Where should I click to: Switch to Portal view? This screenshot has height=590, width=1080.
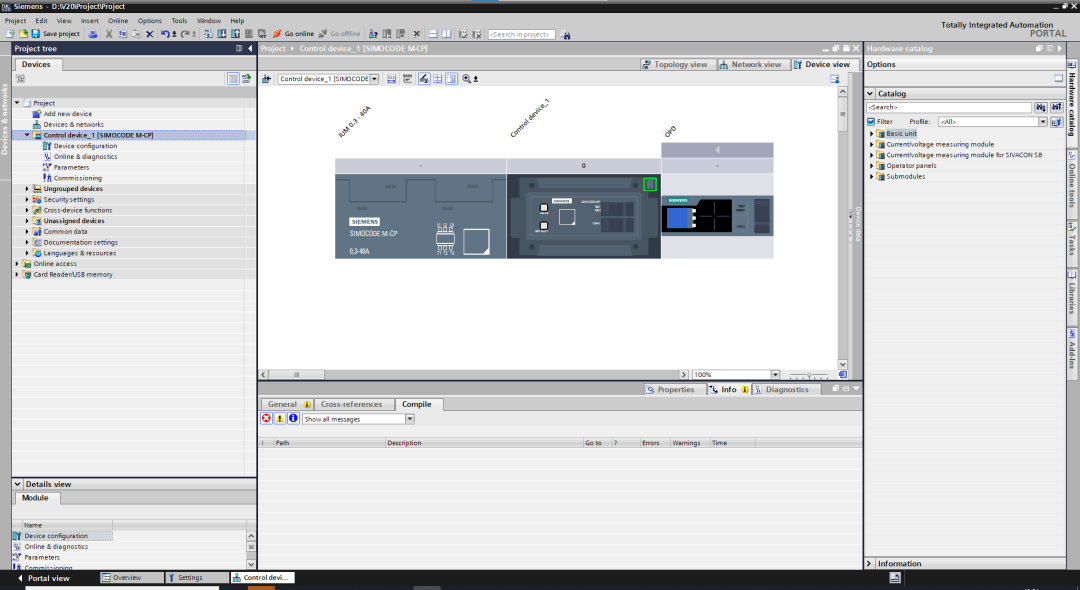[43, 578]
